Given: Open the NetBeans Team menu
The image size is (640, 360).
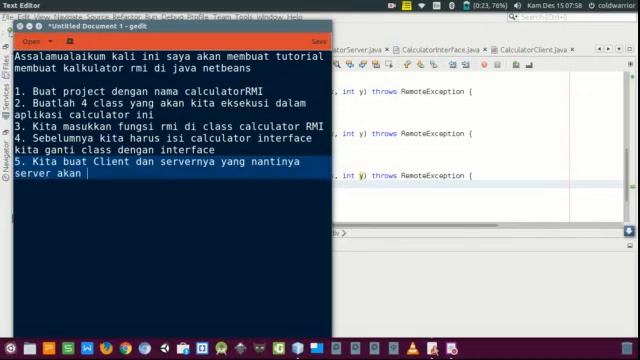Looking at the screenshot, I should (222, 17).
